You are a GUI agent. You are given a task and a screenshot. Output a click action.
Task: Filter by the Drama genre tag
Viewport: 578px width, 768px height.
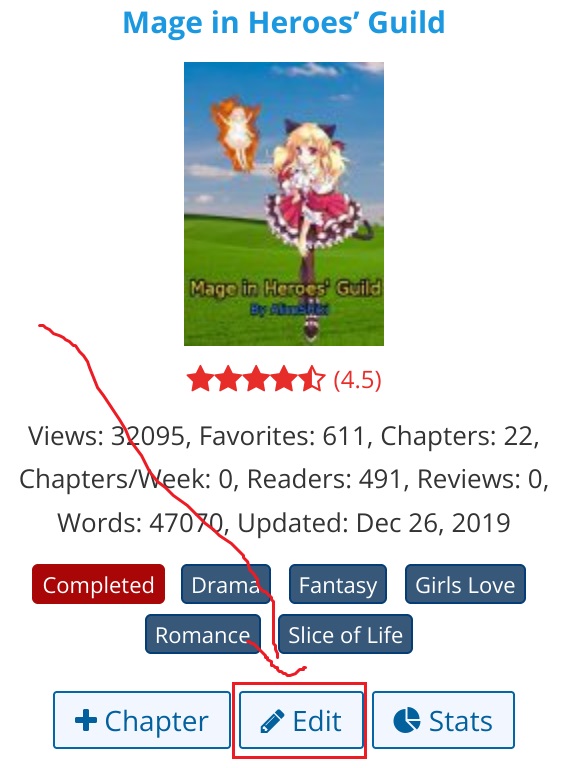226,584
